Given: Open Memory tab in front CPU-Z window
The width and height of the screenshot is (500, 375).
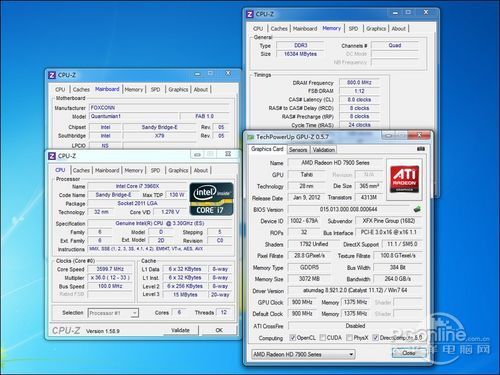Looking at the screenshot, I should [134, 170].
